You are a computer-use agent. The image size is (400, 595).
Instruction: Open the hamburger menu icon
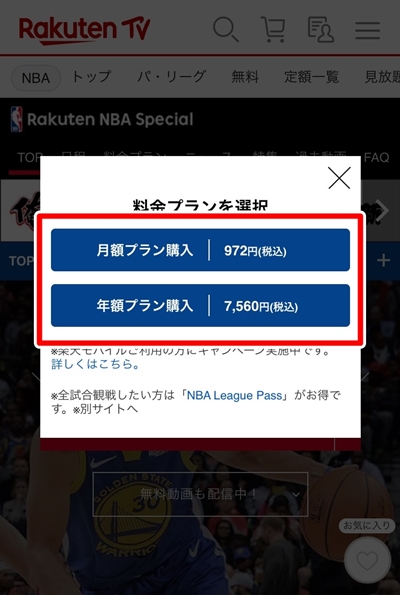click(x=367, y=30)
